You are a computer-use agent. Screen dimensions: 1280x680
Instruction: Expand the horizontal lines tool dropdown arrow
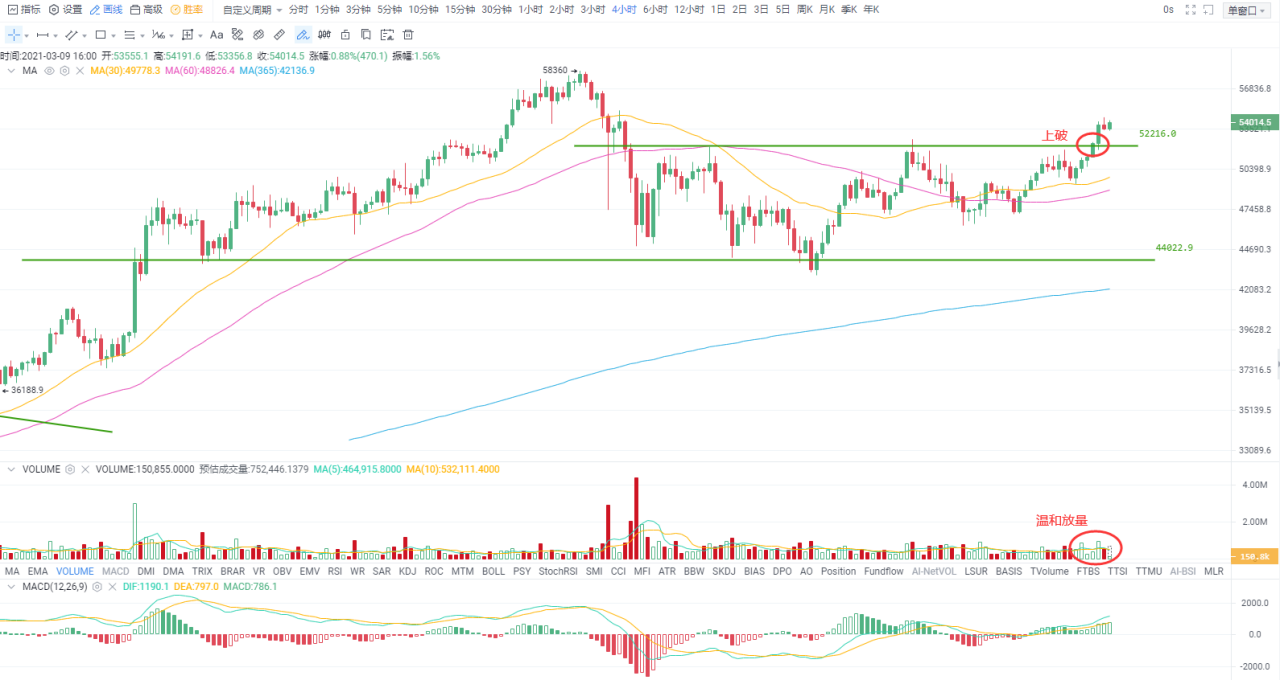click(143, 36)
